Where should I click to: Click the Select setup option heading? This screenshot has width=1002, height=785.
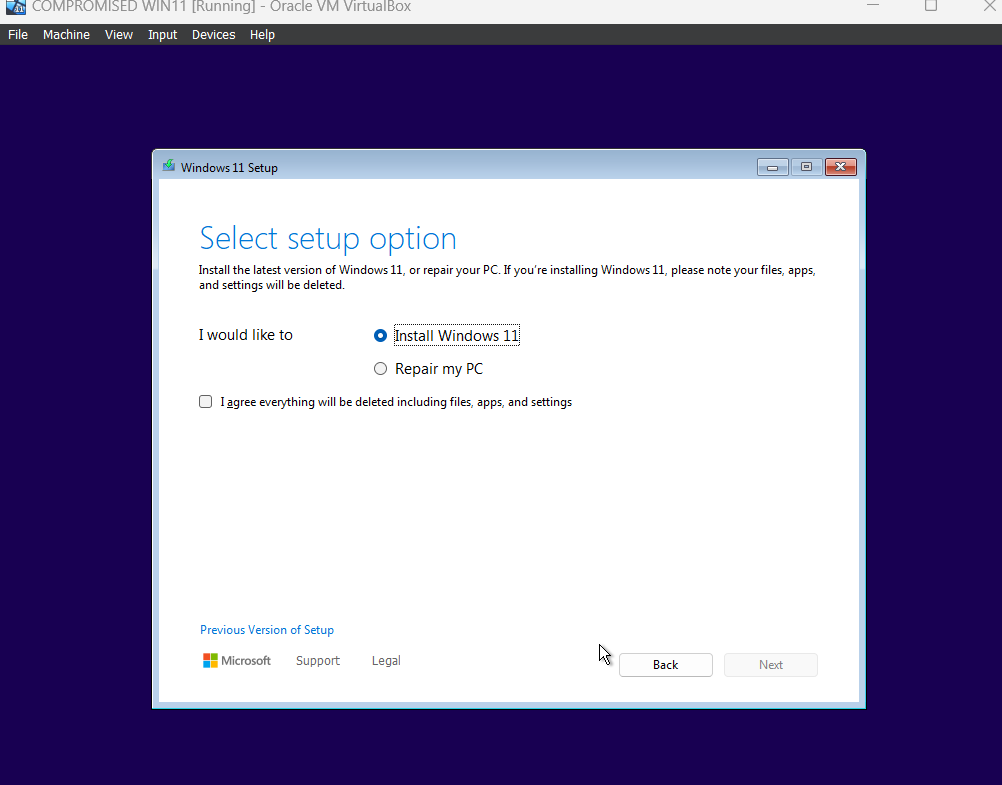[328, 238]
